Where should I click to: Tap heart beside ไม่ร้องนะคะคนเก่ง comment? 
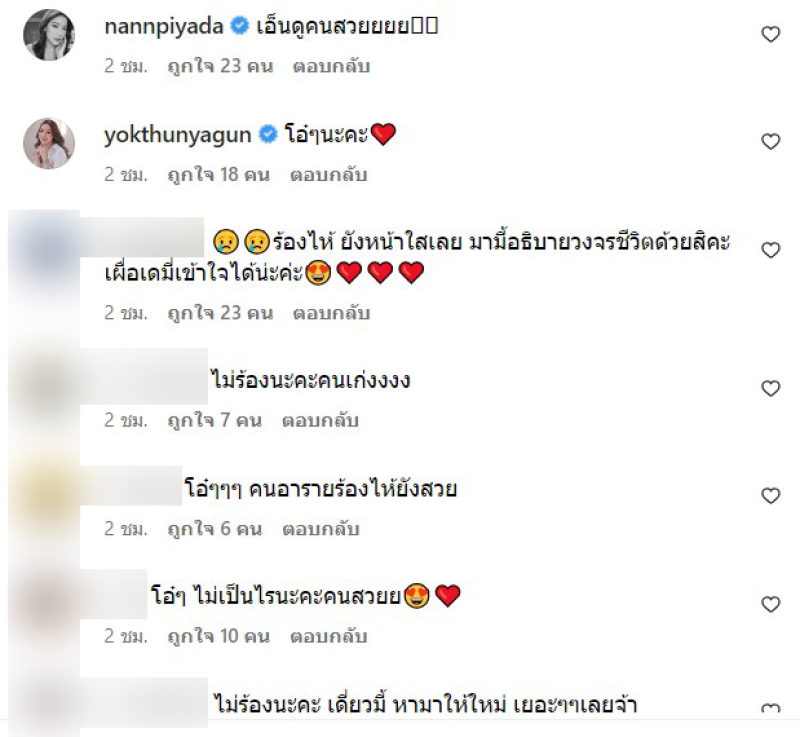[x=770, y=388]
